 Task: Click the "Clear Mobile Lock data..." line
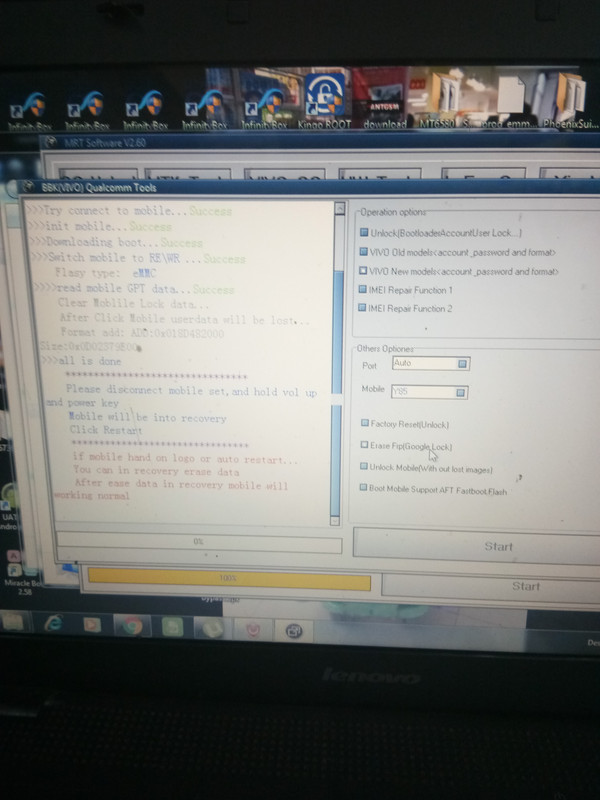(x=133, y=304)
